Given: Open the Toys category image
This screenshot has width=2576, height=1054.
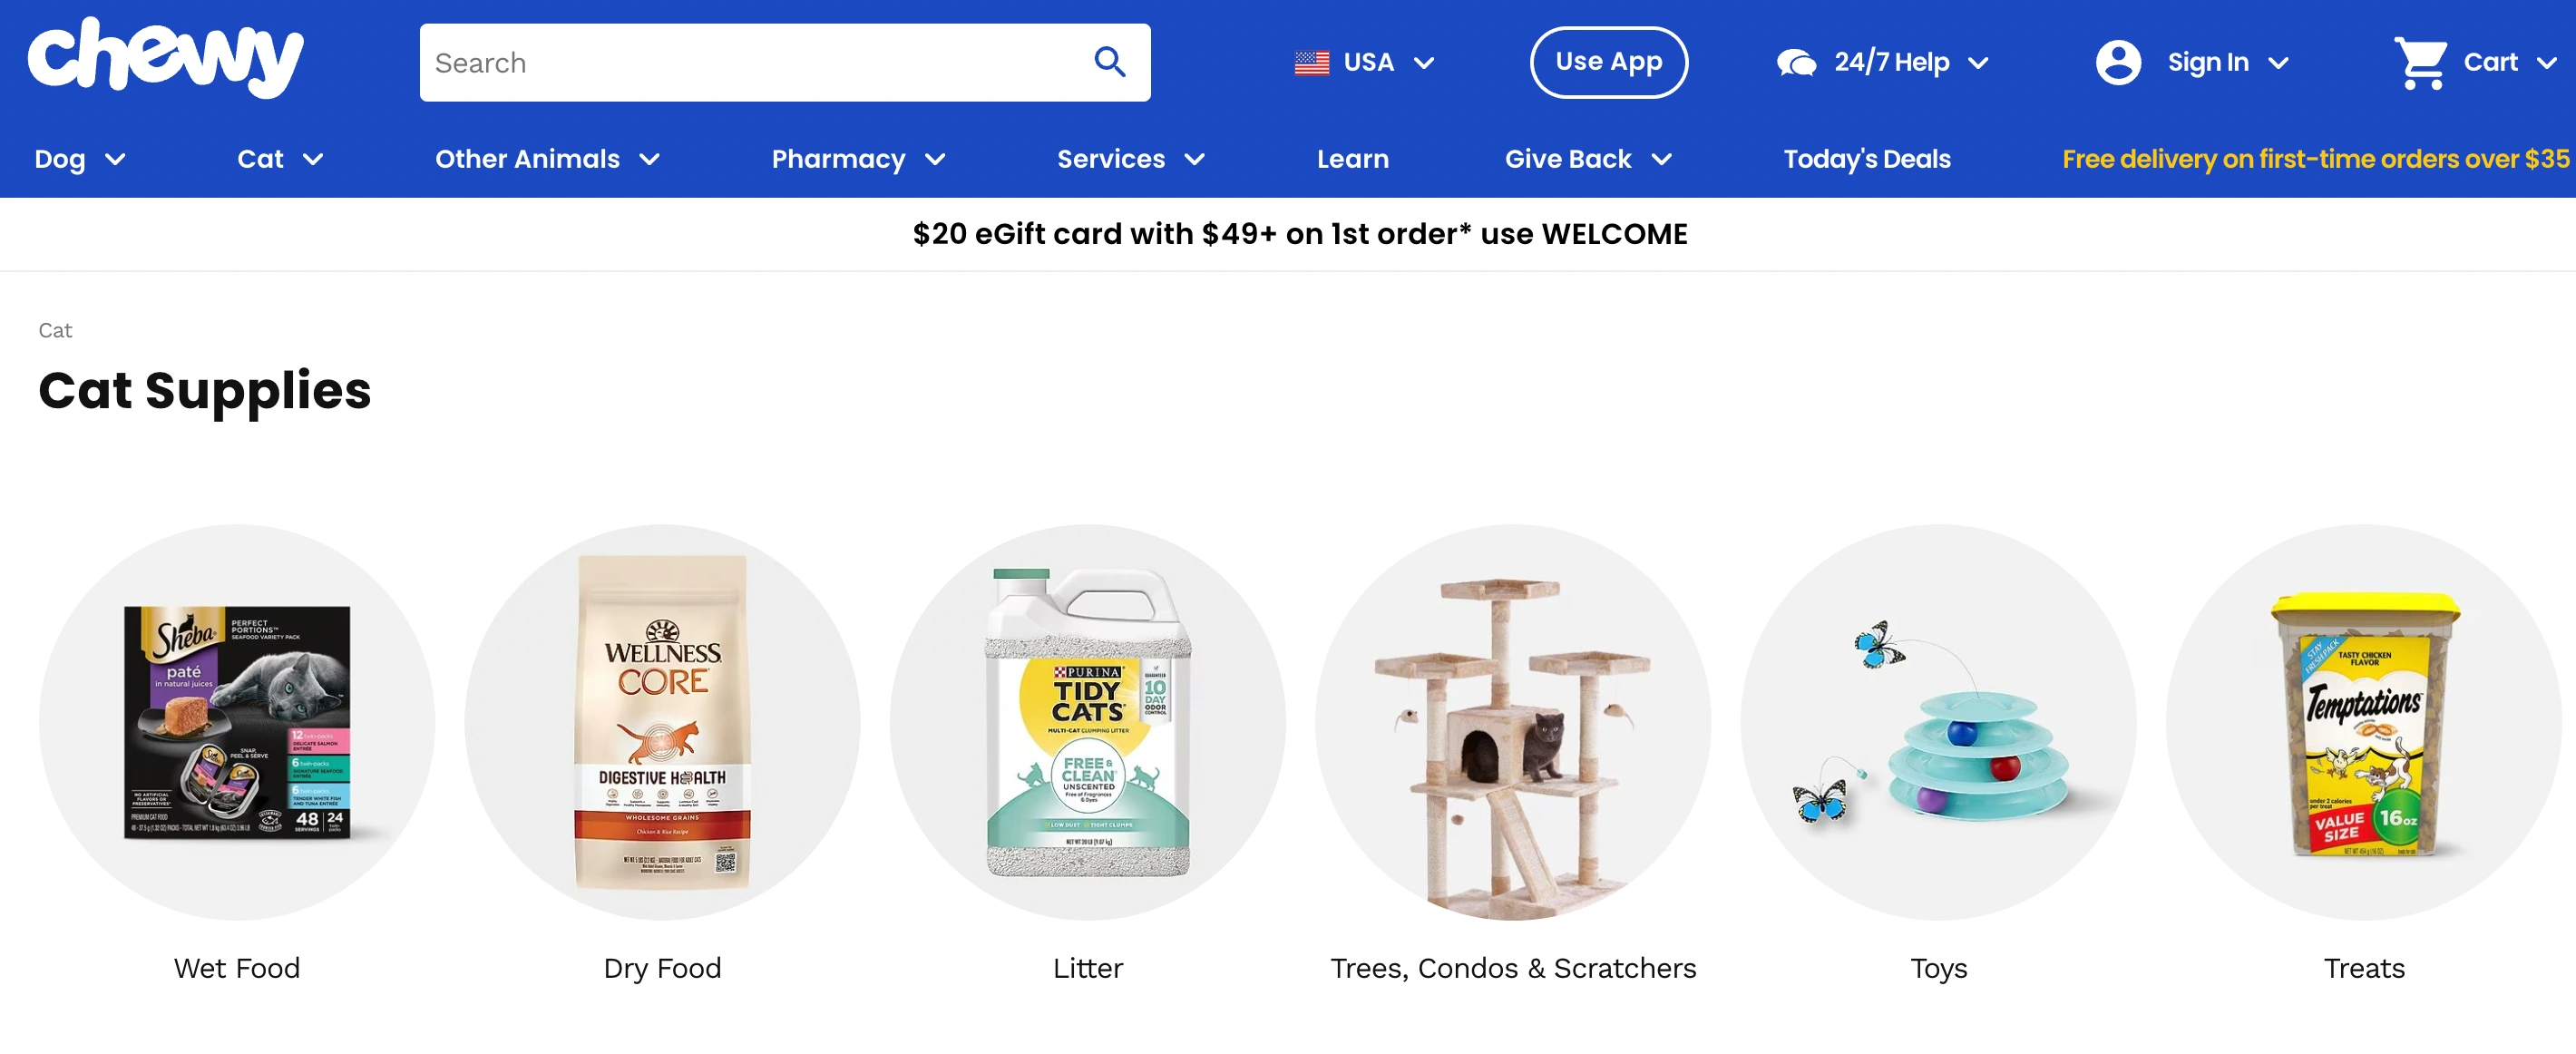Looking at the screenshot, I should (x=1937, y=722).
